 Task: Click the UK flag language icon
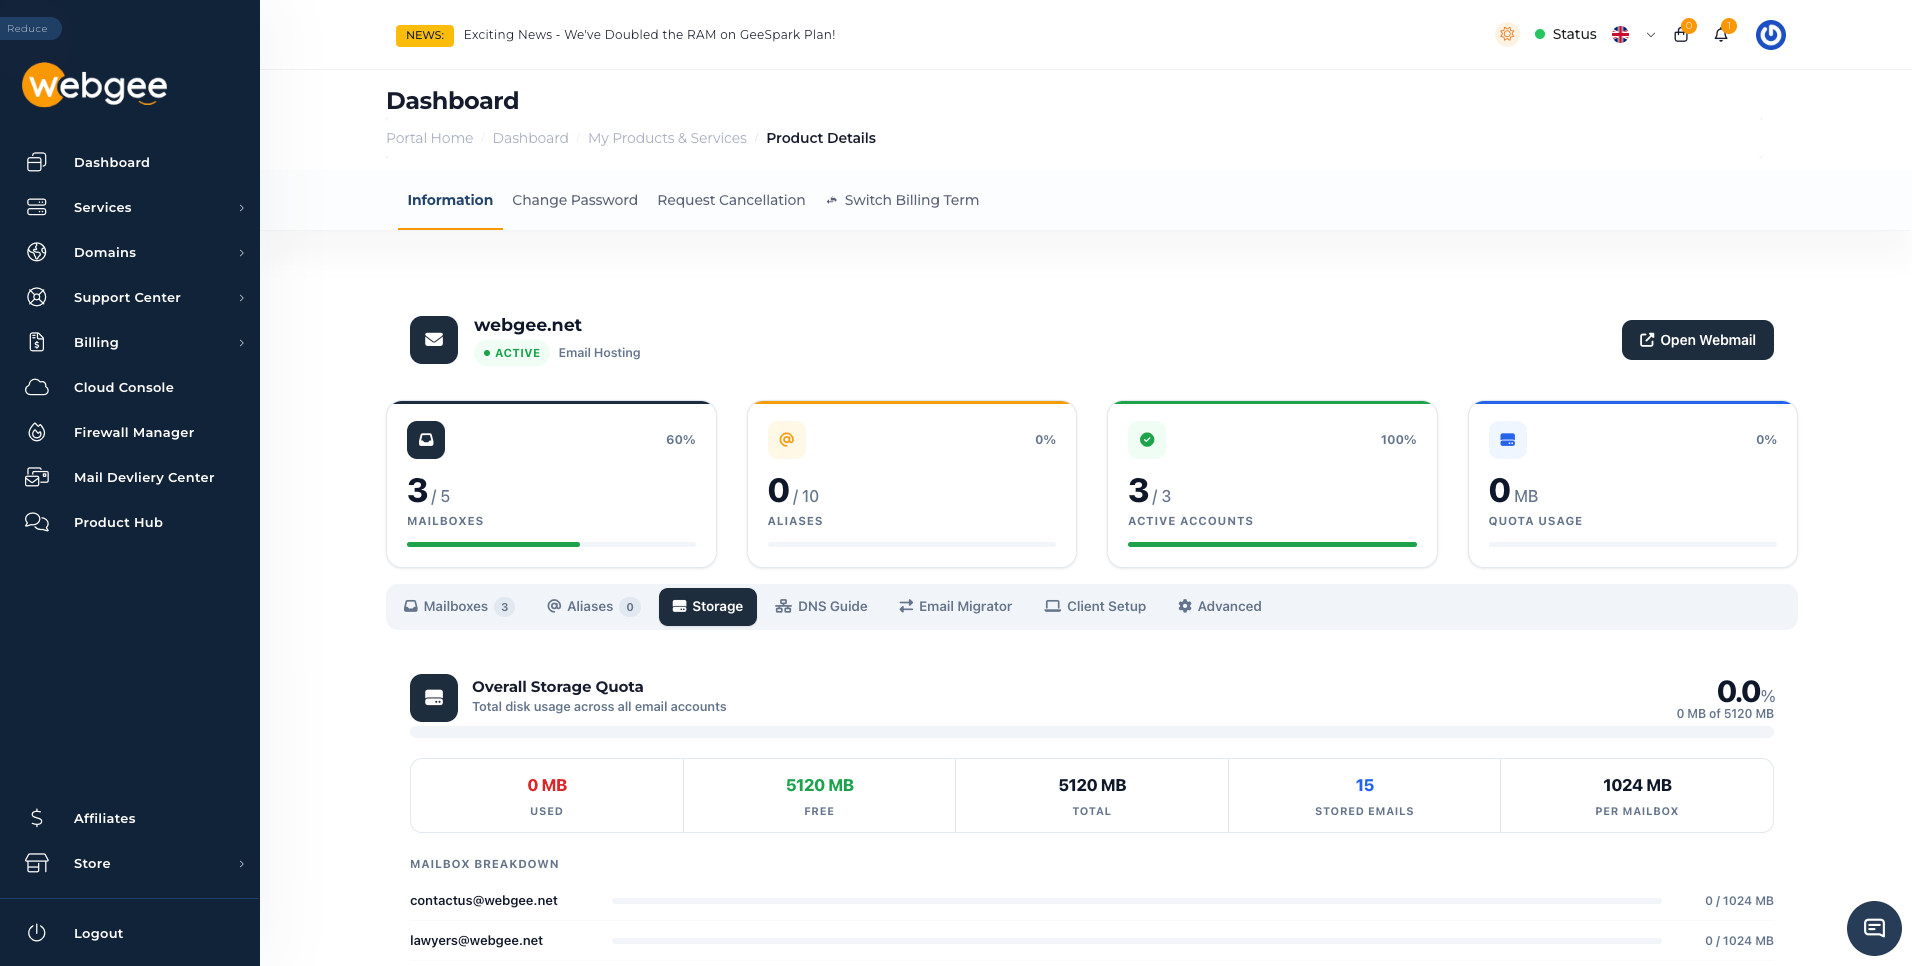coord(1621,34)
